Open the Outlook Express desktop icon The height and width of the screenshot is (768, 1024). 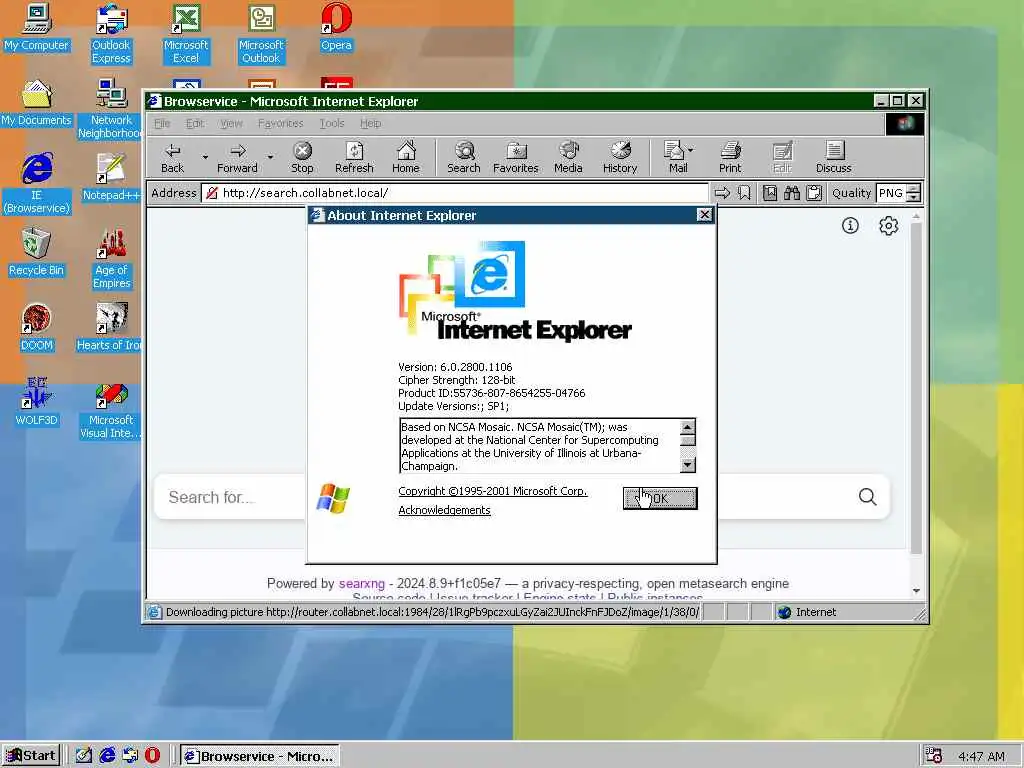[112, 34]
